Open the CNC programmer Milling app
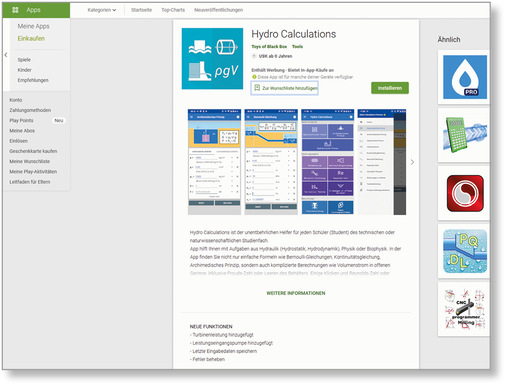506x385 pixels. [465, 309]
